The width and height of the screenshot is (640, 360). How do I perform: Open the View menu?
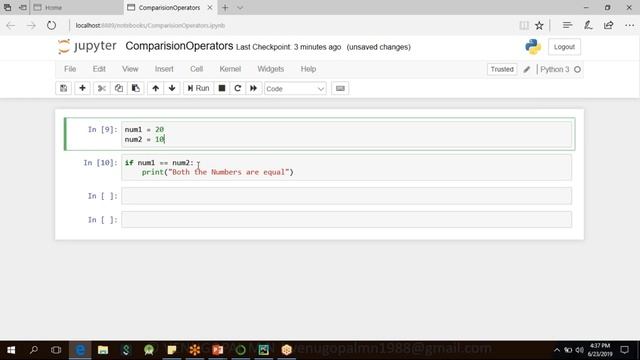pos(130,69)
